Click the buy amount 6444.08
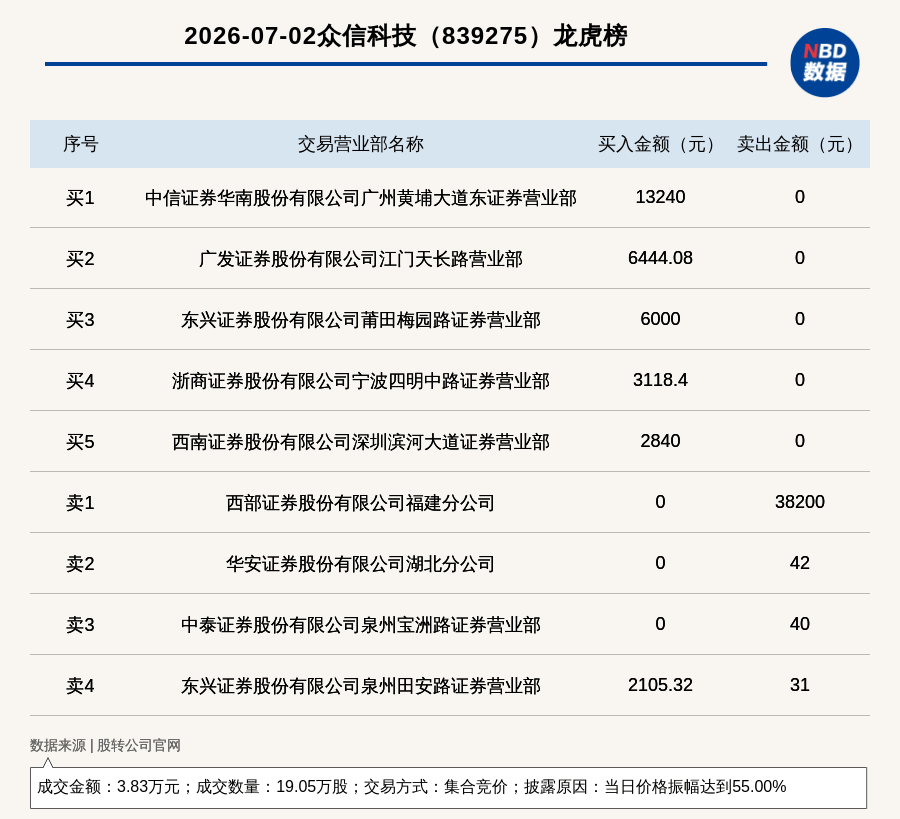This screenshot has width=900, height=819. (x=660, y=258)
